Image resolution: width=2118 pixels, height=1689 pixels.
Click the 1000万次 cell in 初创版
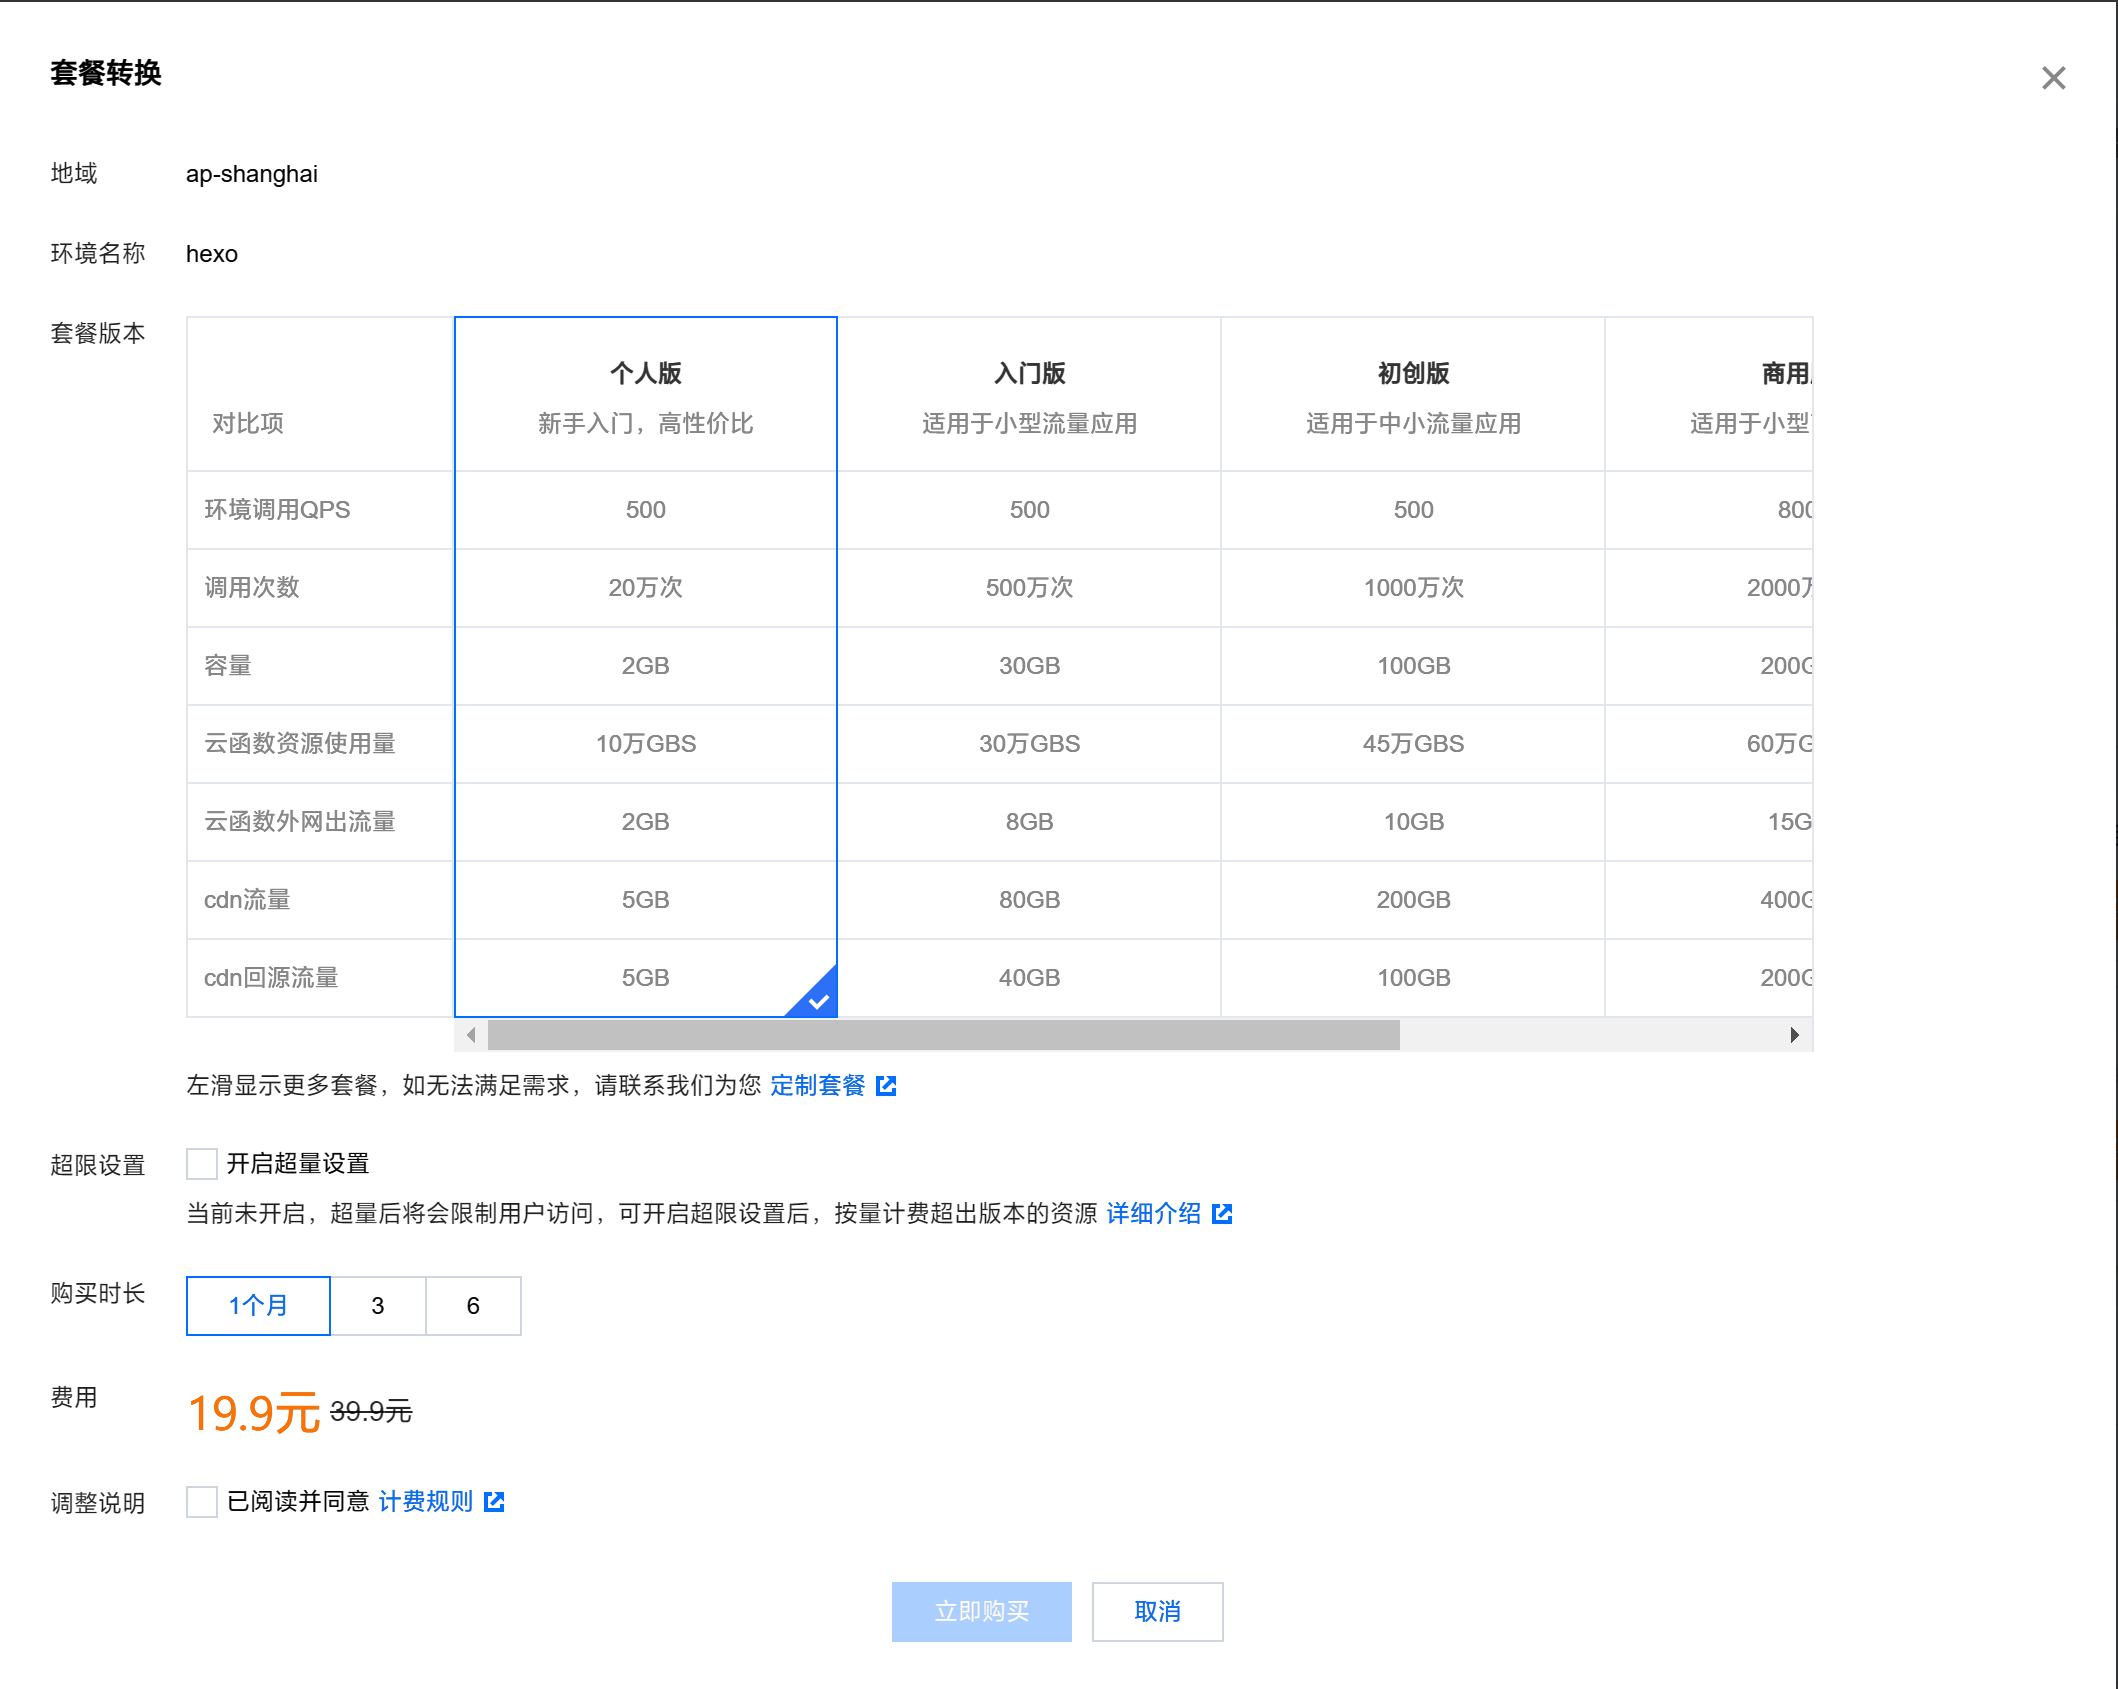click(1413, 588)
